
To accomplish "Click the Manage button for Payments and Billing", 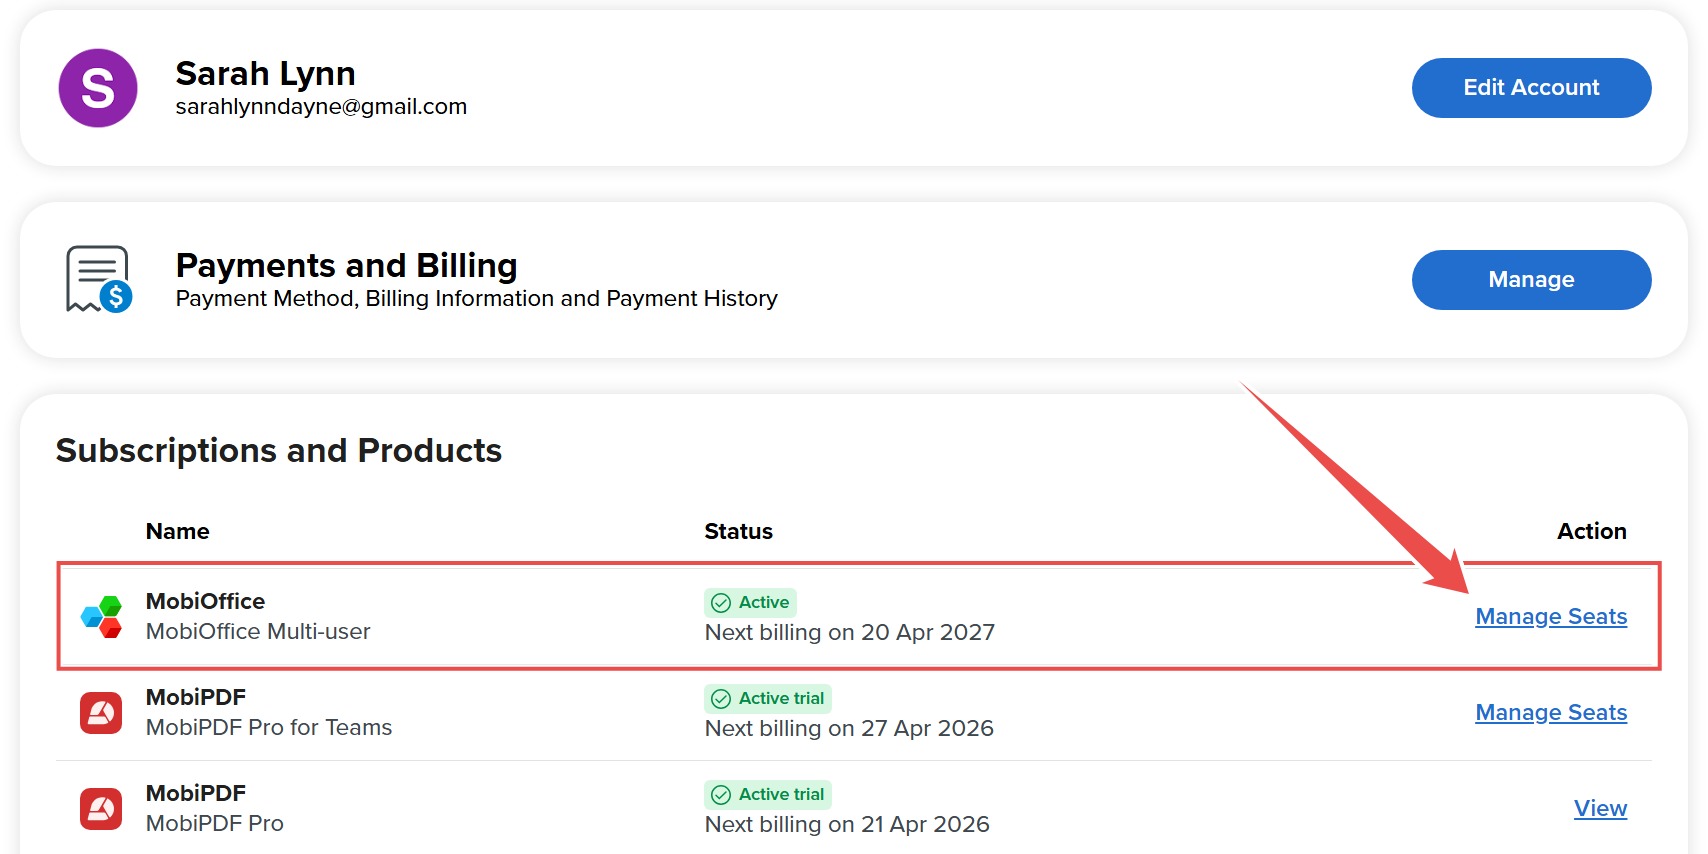I will point(1531,280).
